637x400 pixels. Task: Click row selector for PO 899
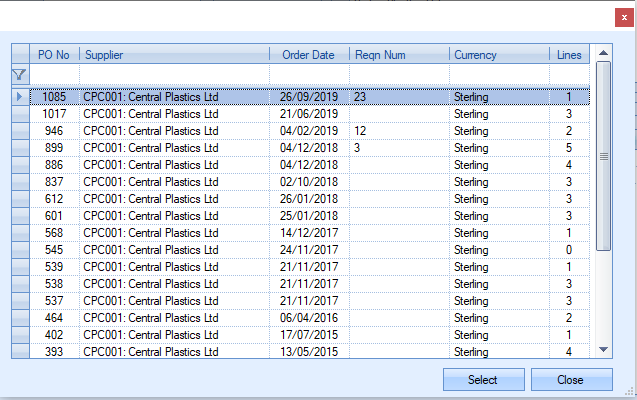click(19, 148)
